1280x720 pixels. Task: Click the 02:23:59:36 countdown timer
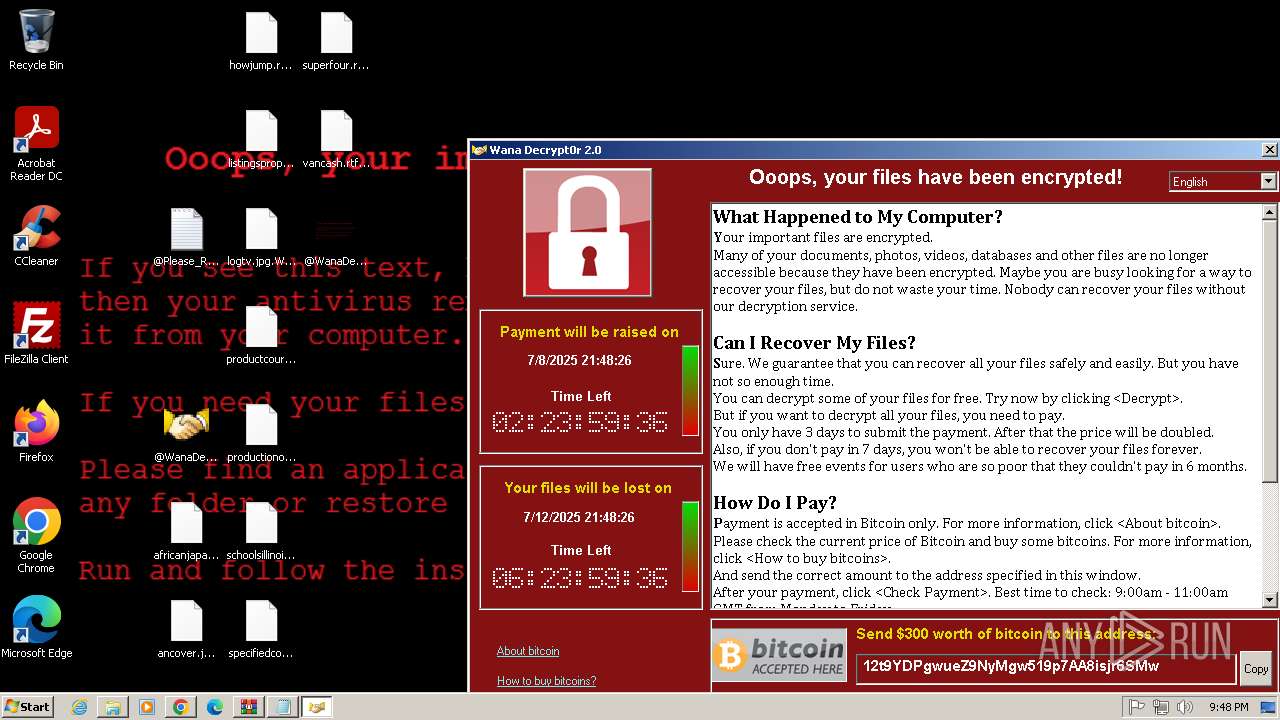click(580, 422)
